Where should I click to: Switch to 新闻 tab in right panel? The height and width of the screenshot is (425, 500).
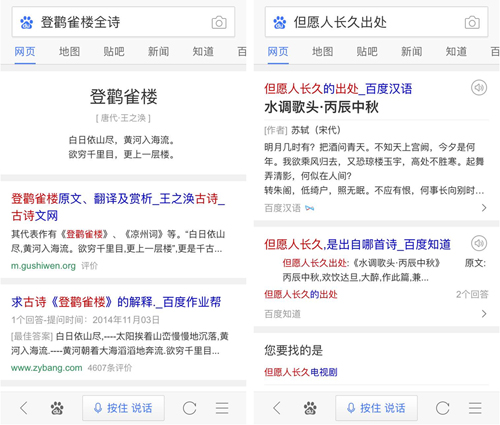pyautogui.click(x=411, y=52)
